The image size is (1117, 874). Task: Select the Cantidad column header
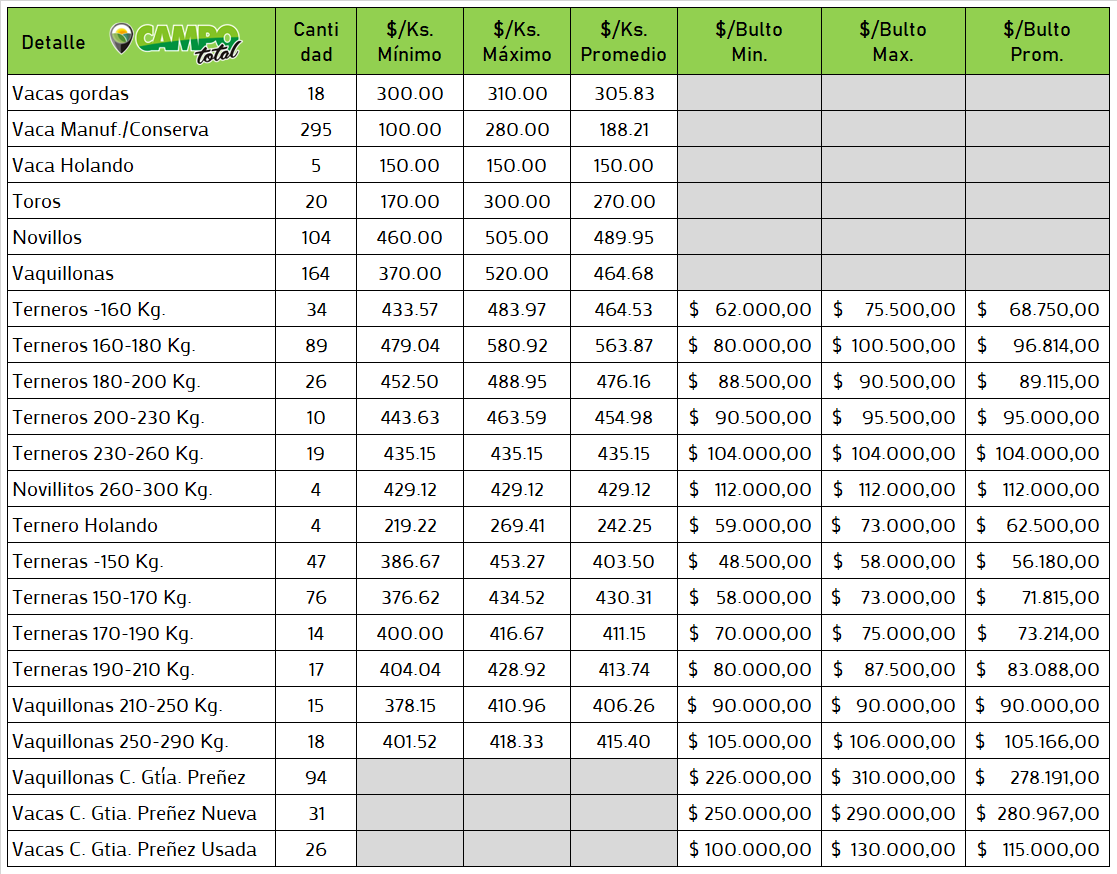click(316, 42)
